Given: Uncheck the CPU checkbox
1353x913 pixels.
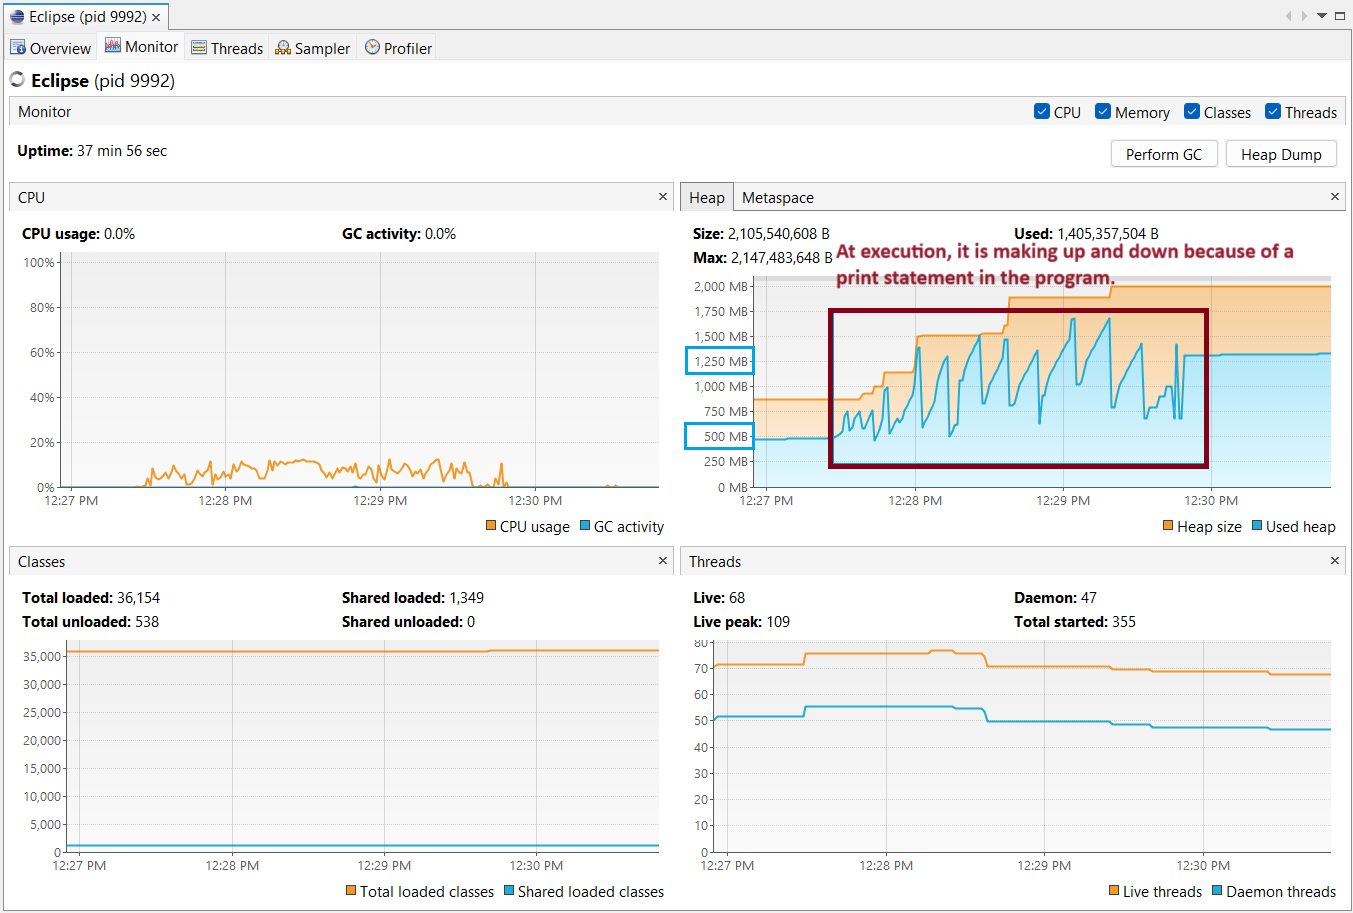Looking at the screenshot, I should click(1042, 112).
